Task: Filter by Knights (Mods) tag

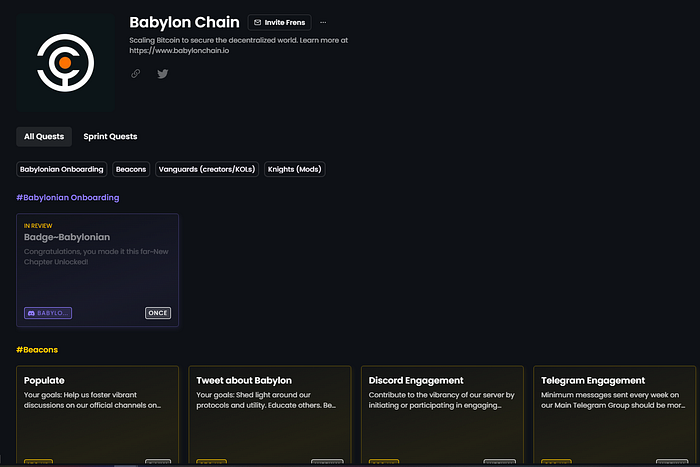Action: click(x=295, y=169)
